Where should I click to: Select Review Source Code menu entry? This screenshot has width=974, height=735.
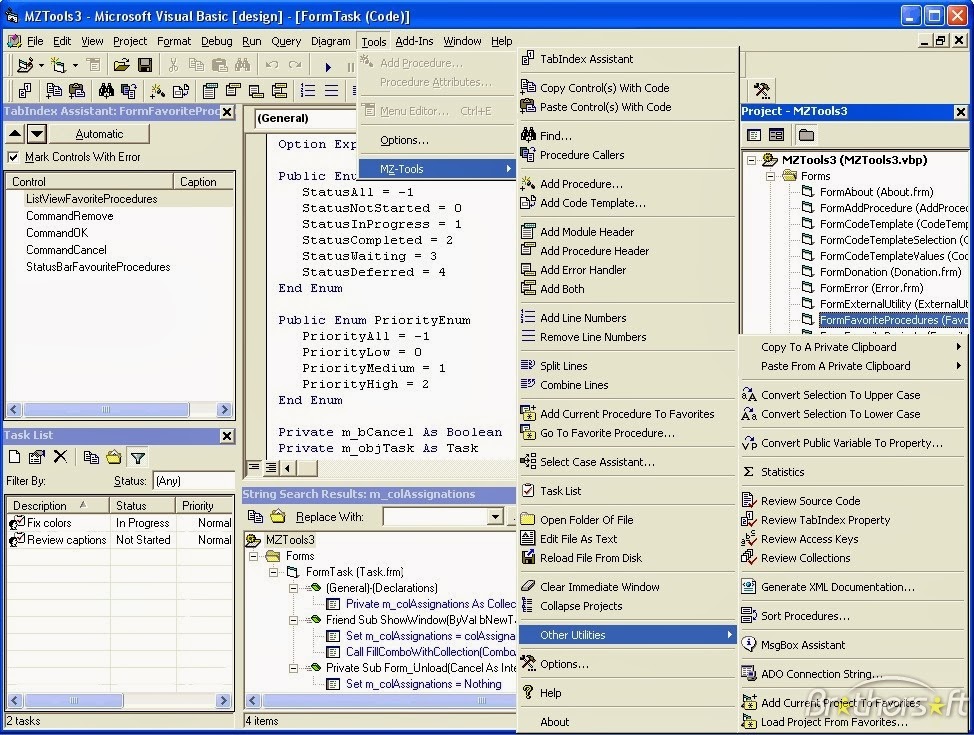(855, 501)
